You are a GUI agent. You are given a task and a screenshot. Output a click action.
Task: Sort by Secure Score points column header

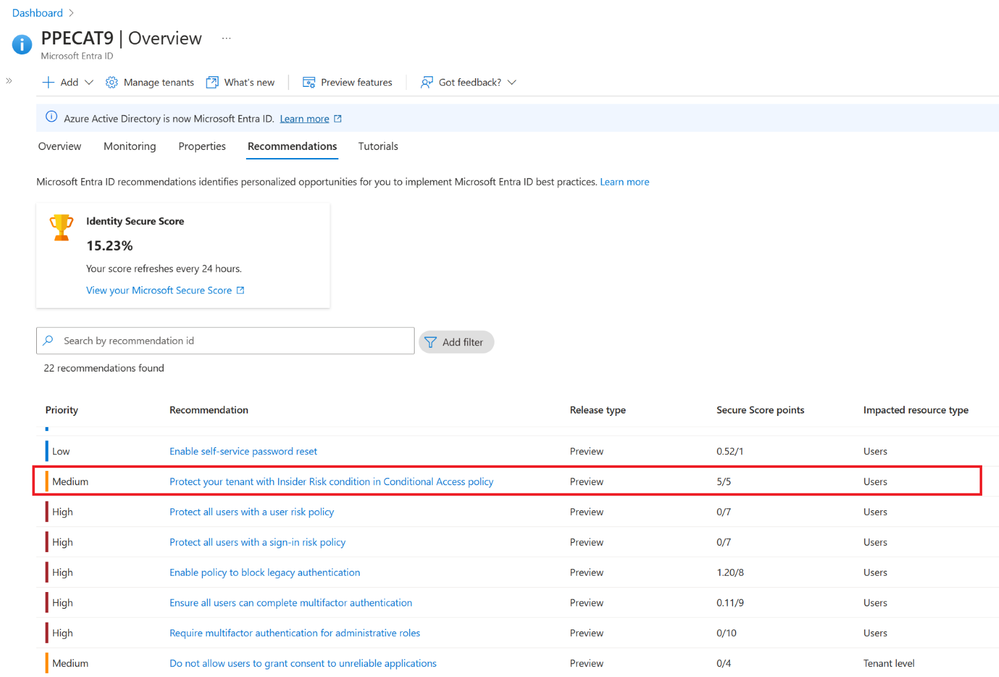click(x=760, y=410)
